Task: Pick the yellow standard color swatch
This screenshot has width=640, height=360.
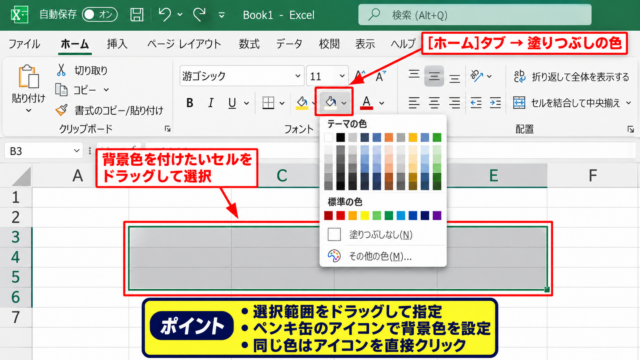Action: 364,215
